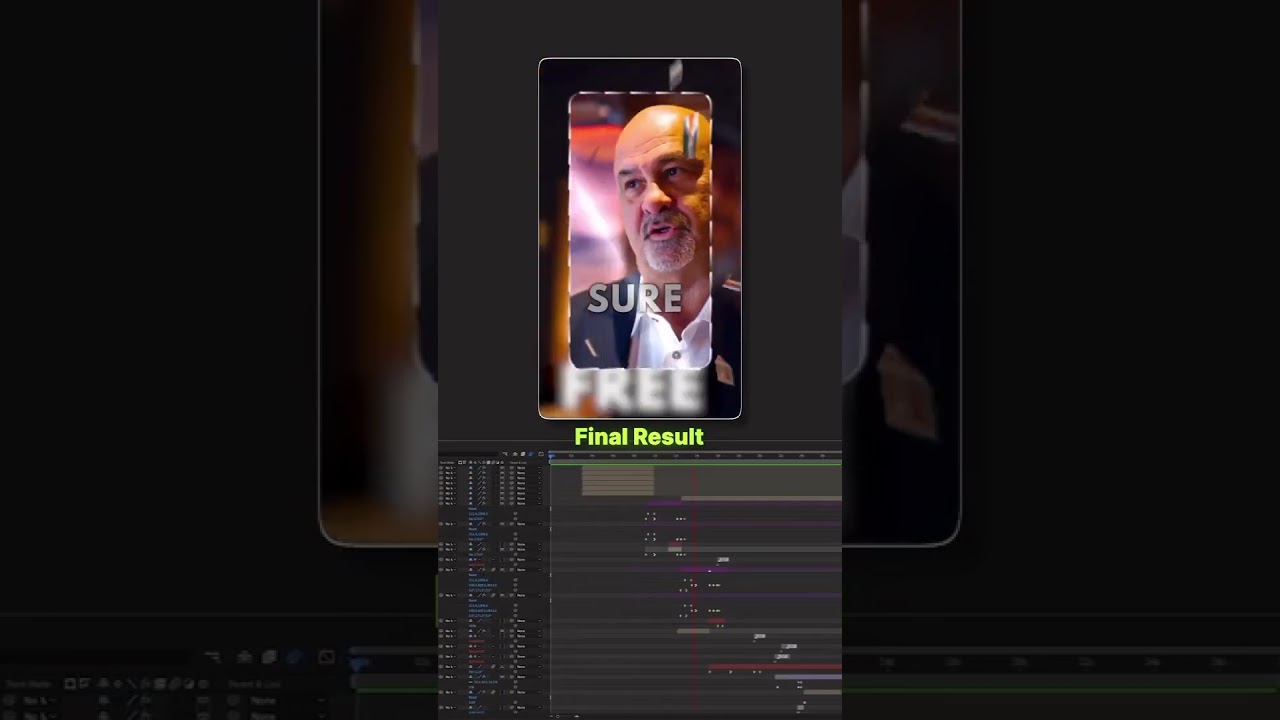1280x720 pixels.
Task: Open the bottom layer's parent 'None' dropdown
Action: [x=528, y=708]
